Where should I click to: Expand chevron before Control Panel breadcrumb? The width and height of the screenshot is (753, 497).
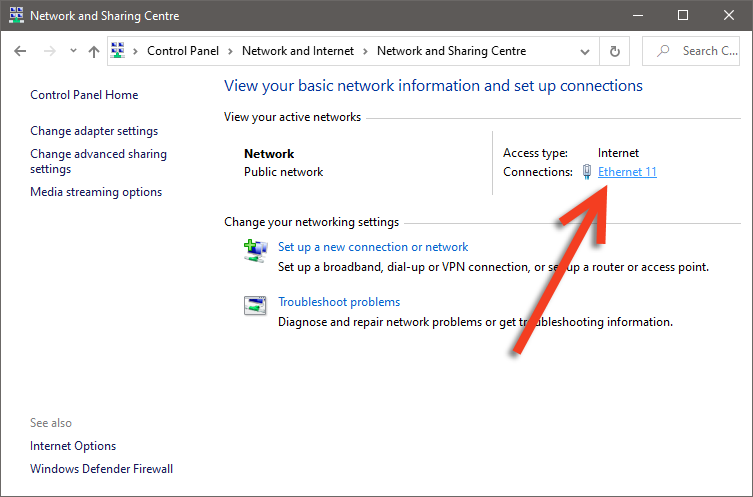(135, 51)
